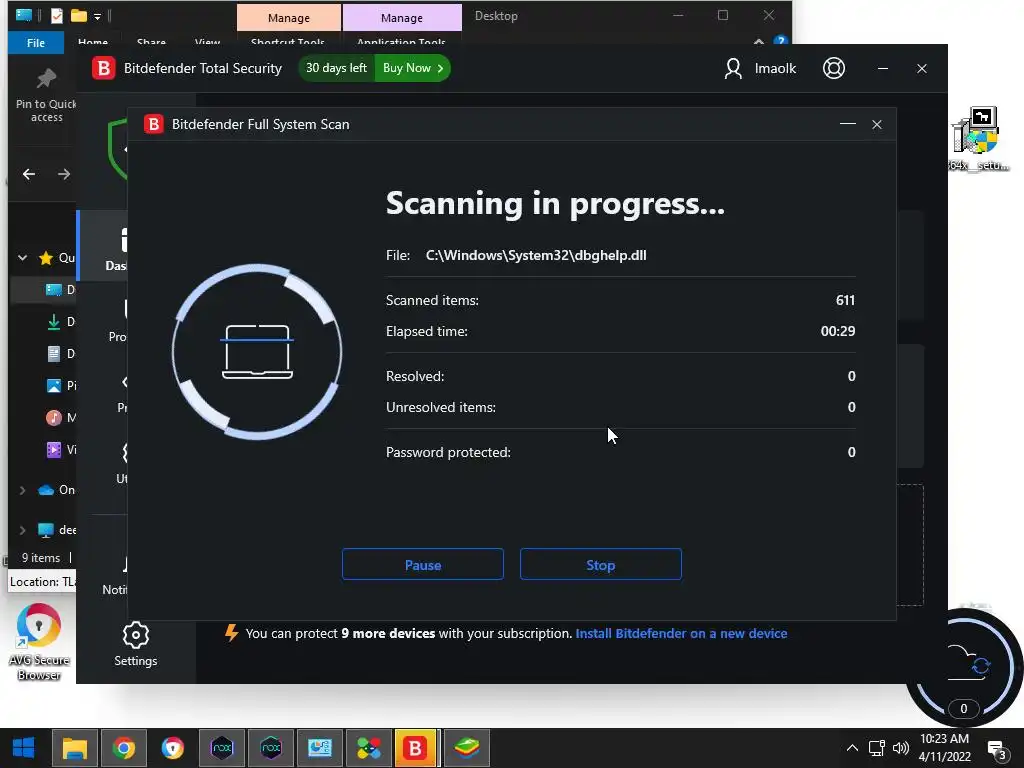
Task: Close the Full System Scan dialog
Action: coord(876,124)
